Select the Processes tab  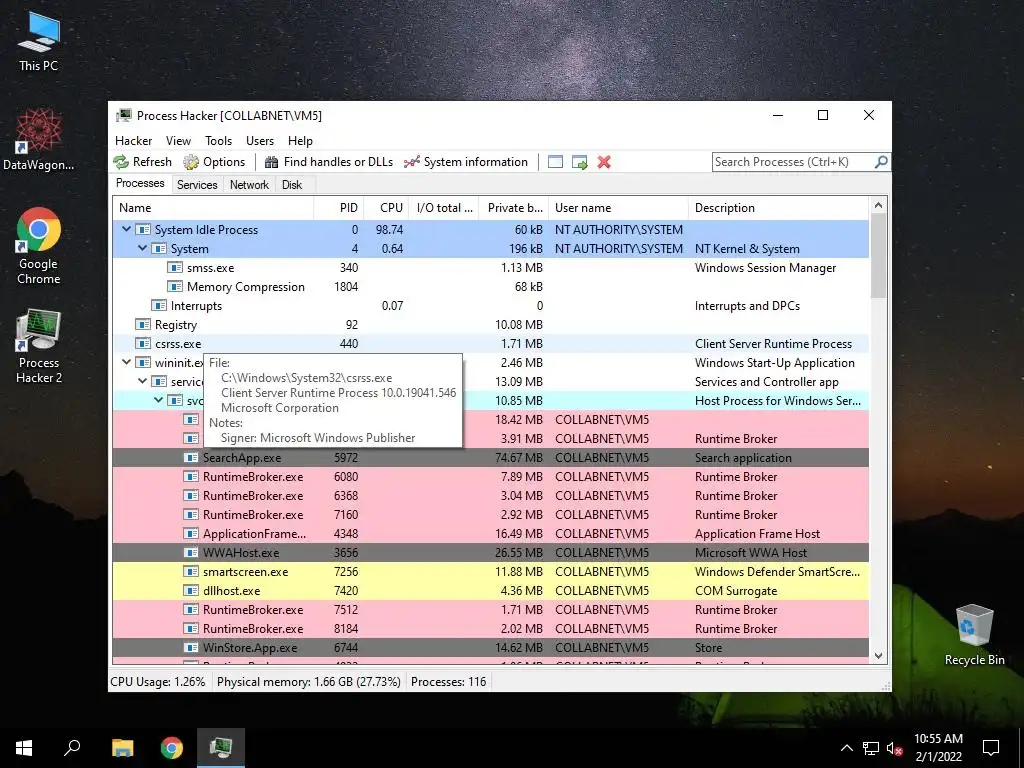[x=140, y=183]
